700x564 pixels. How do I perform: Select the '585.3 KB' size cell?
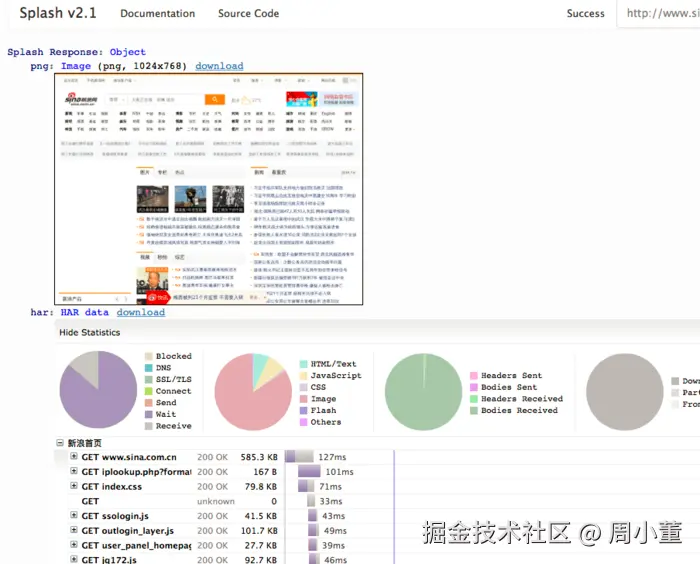click(x=259, y=457)
